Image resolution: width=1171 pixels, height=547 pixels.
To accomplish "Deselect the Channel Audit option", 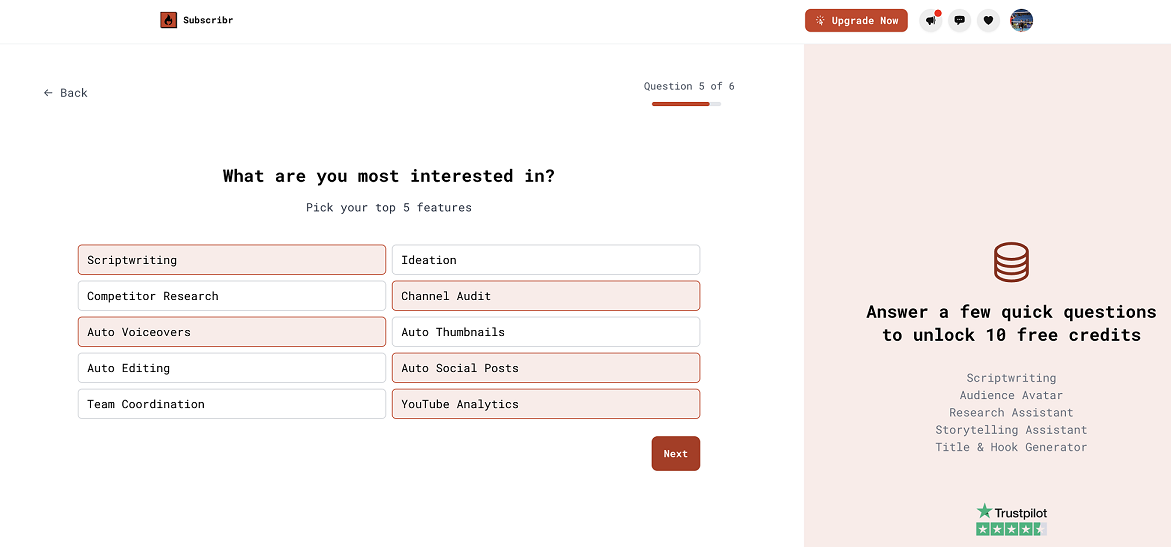I will click(x=546, y=296).
